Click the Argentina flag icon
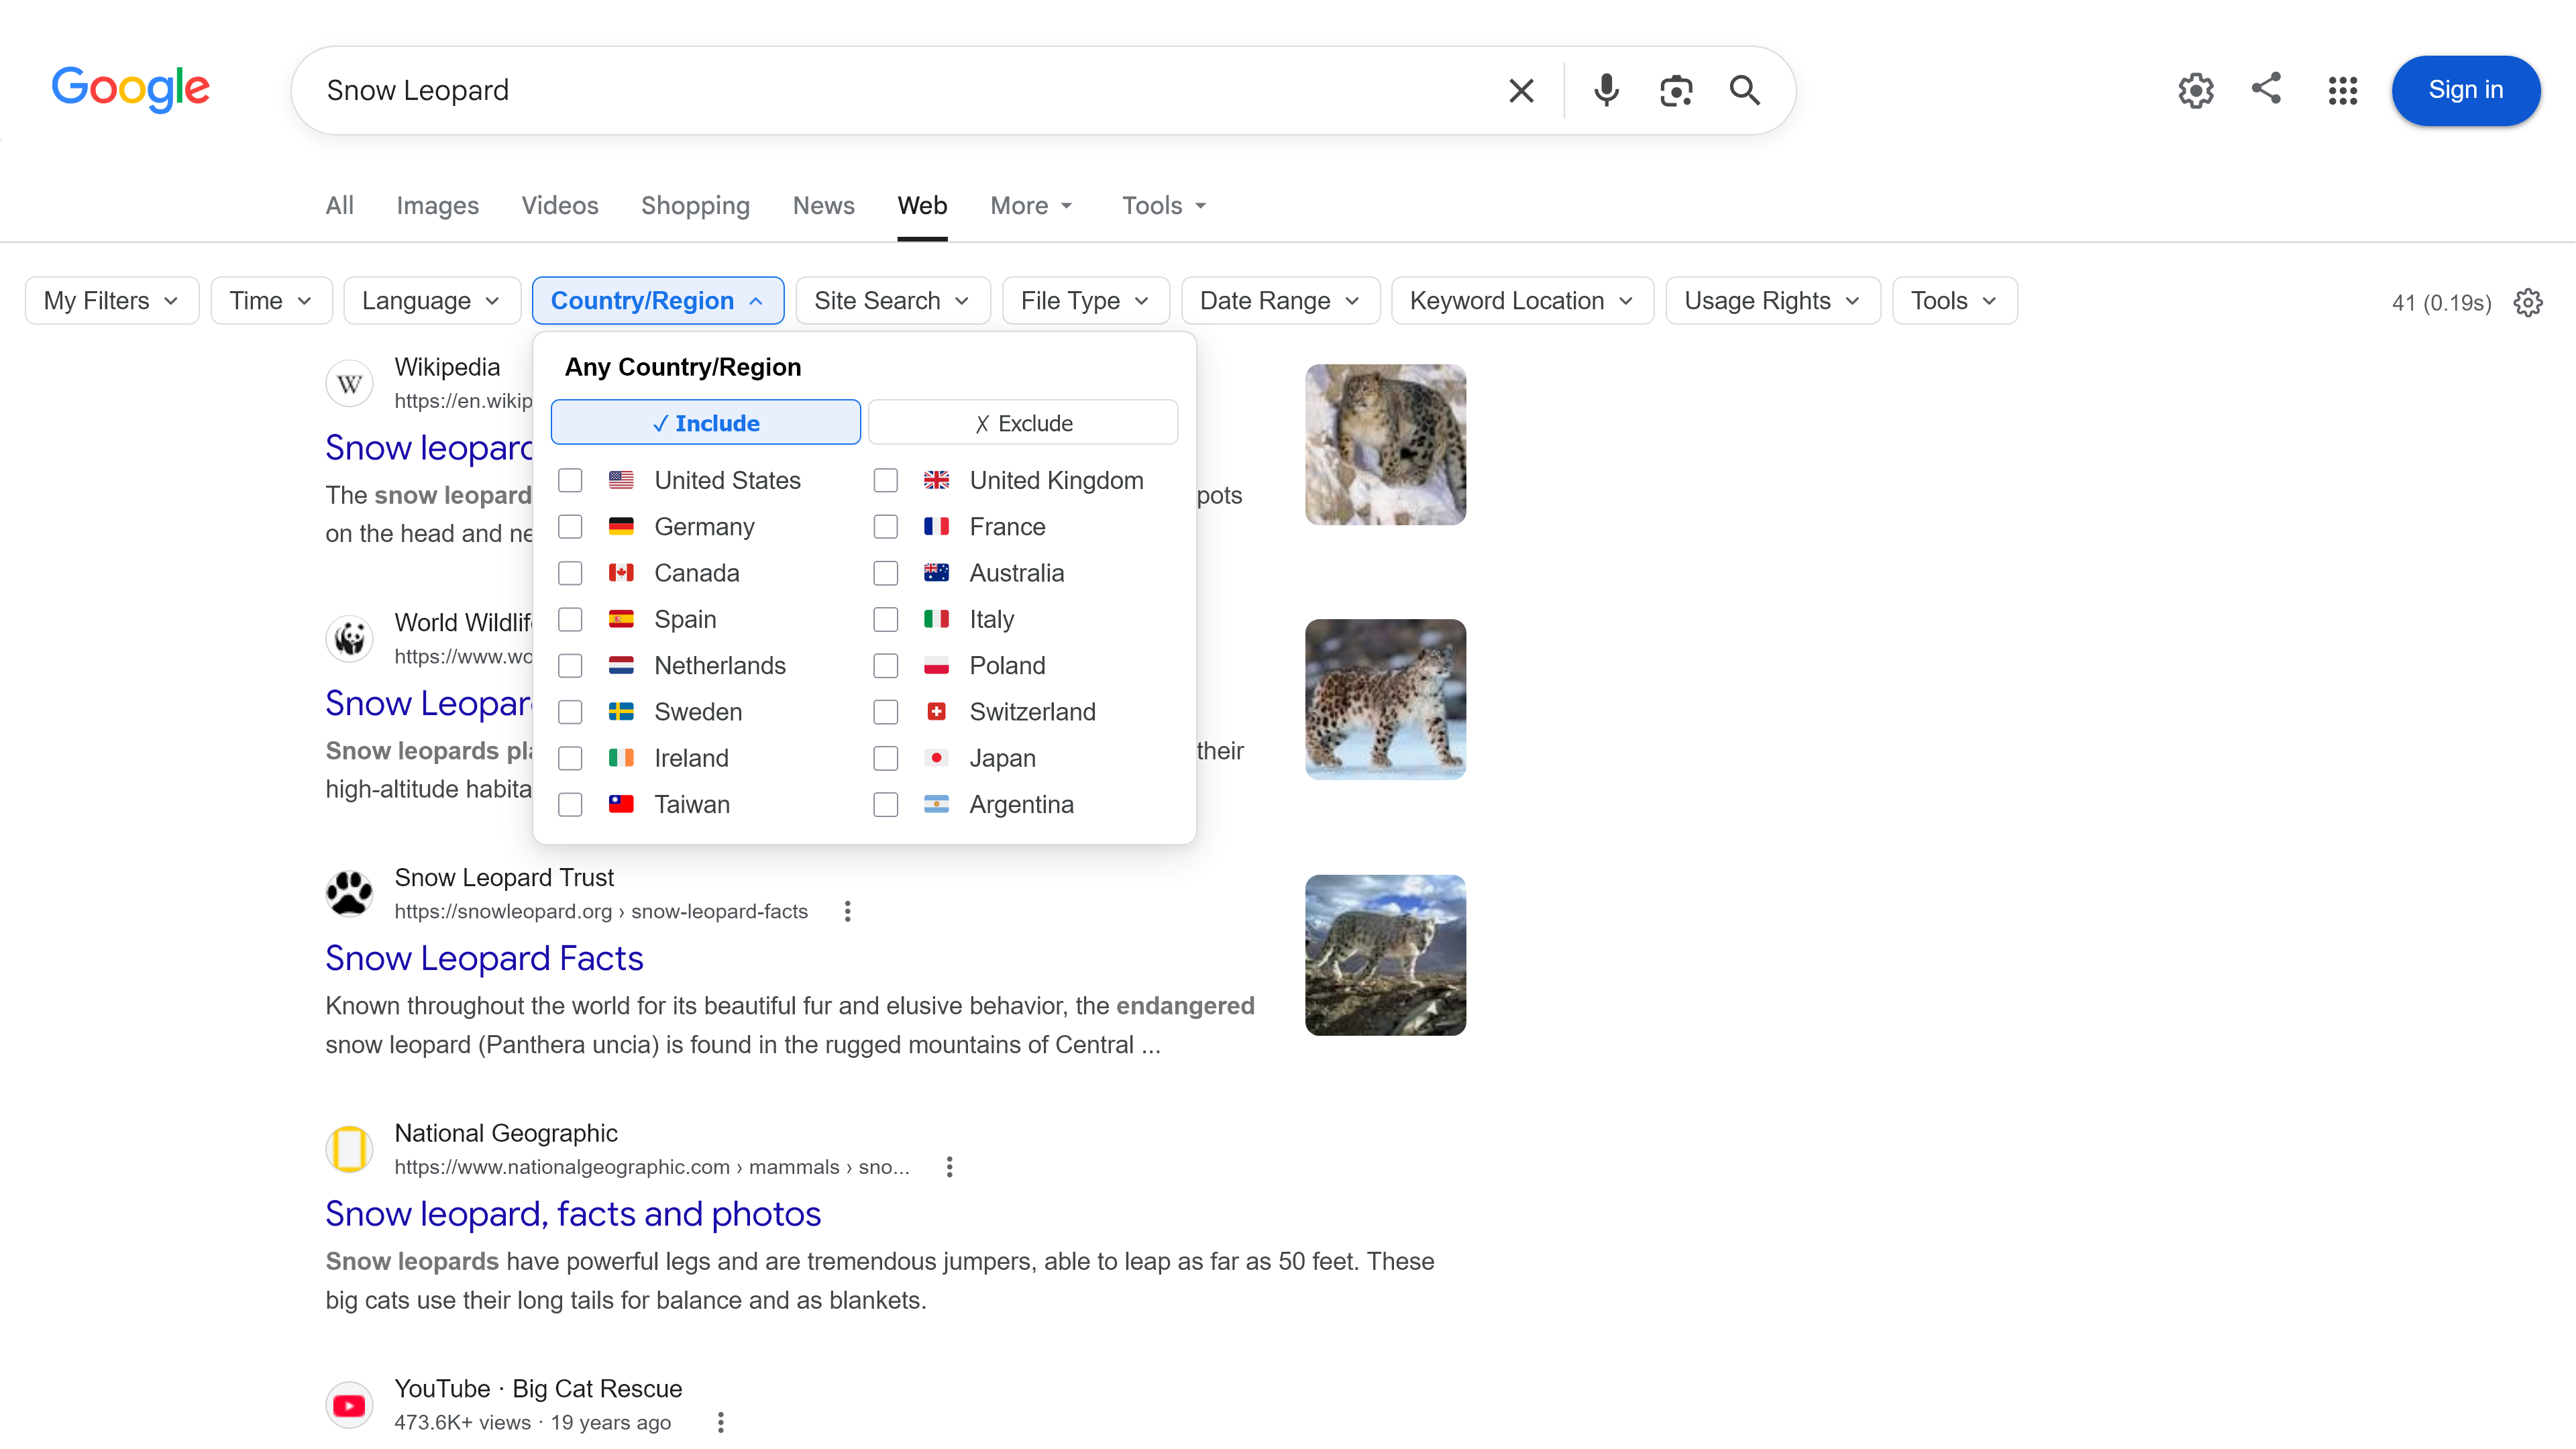 [936, 804]
